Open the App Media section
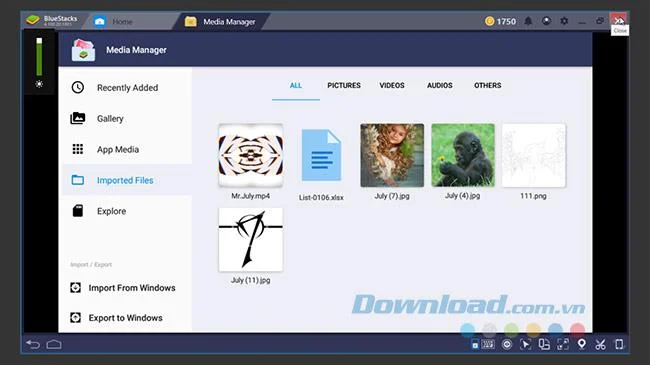This screenshot has width=650, height=365. 126,149
